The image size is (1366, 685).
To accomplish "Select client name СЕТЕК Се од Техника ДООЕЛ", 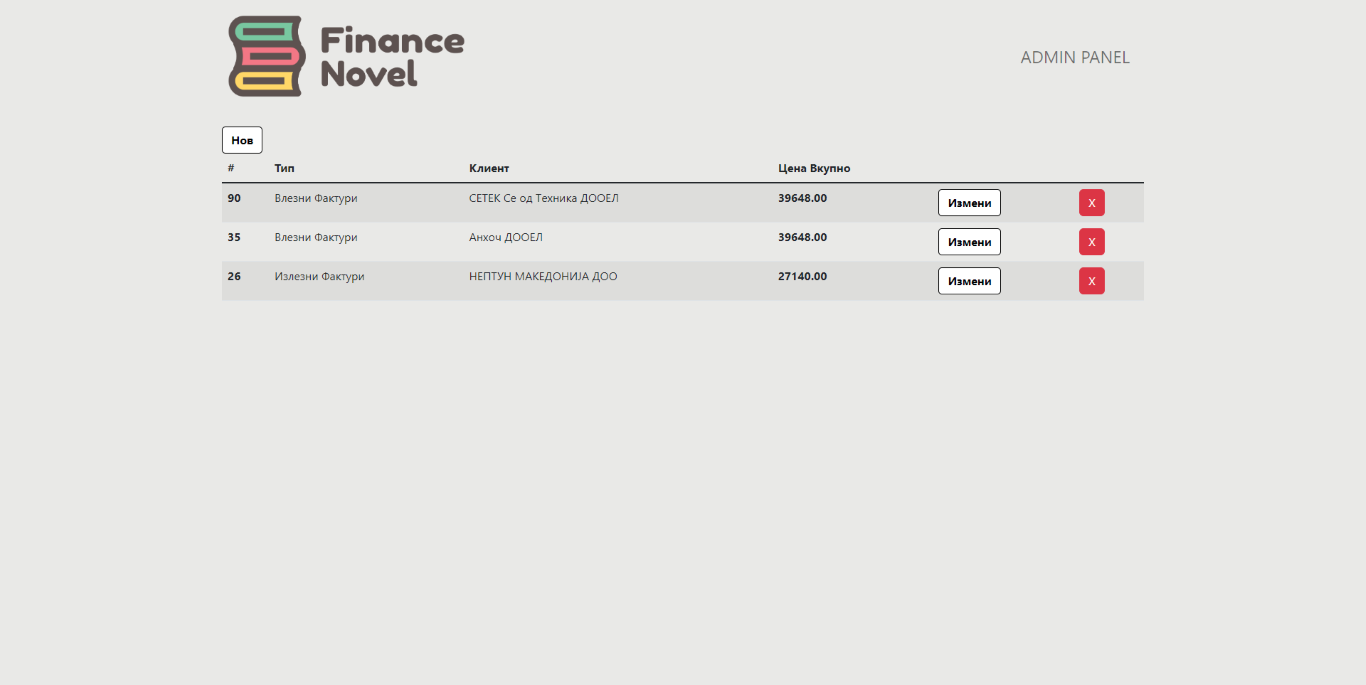I will [x=543, y=198].
